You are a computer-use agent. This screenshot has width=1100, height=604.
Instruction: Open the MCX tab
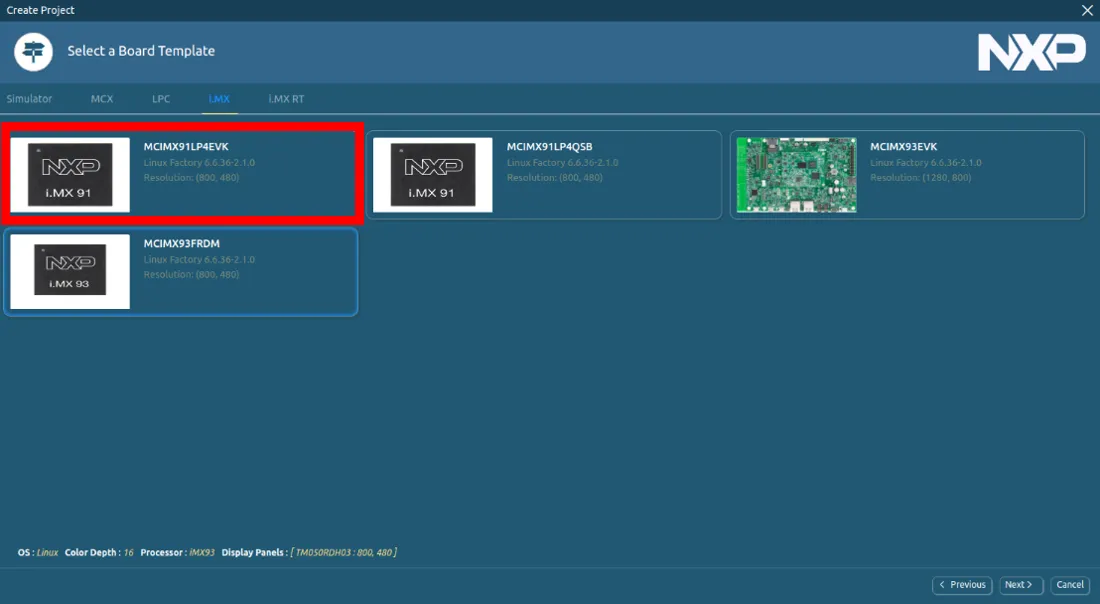(102, 99)
